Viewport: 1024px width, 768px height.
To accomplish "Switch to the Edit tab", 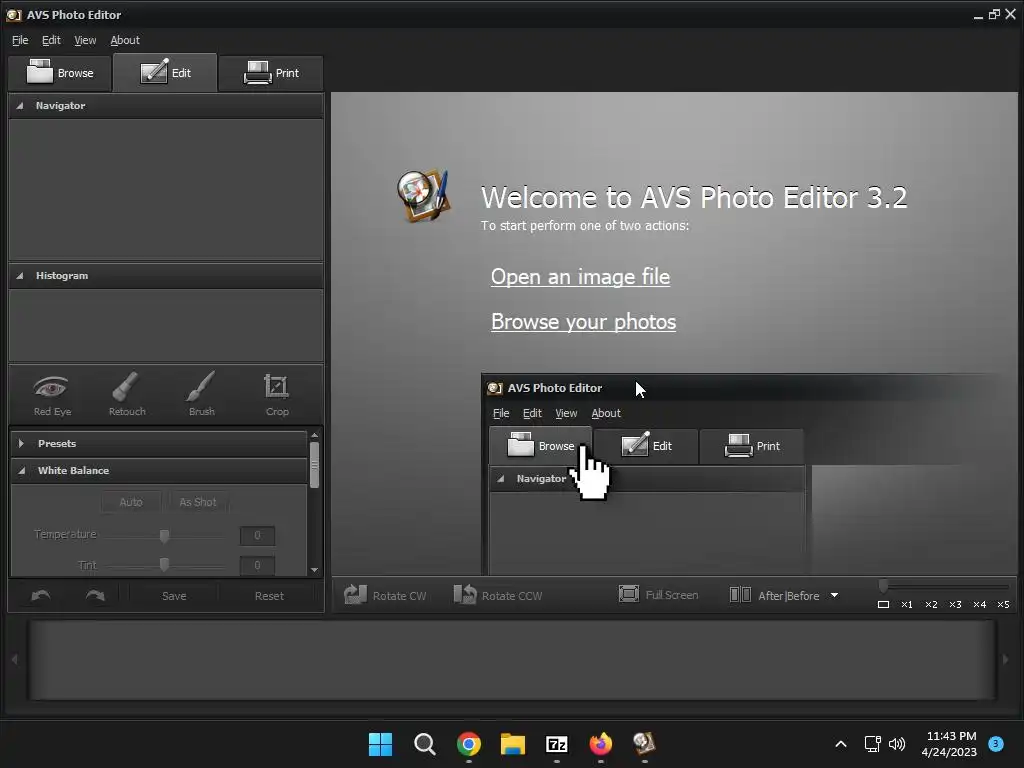I will 165,72.
